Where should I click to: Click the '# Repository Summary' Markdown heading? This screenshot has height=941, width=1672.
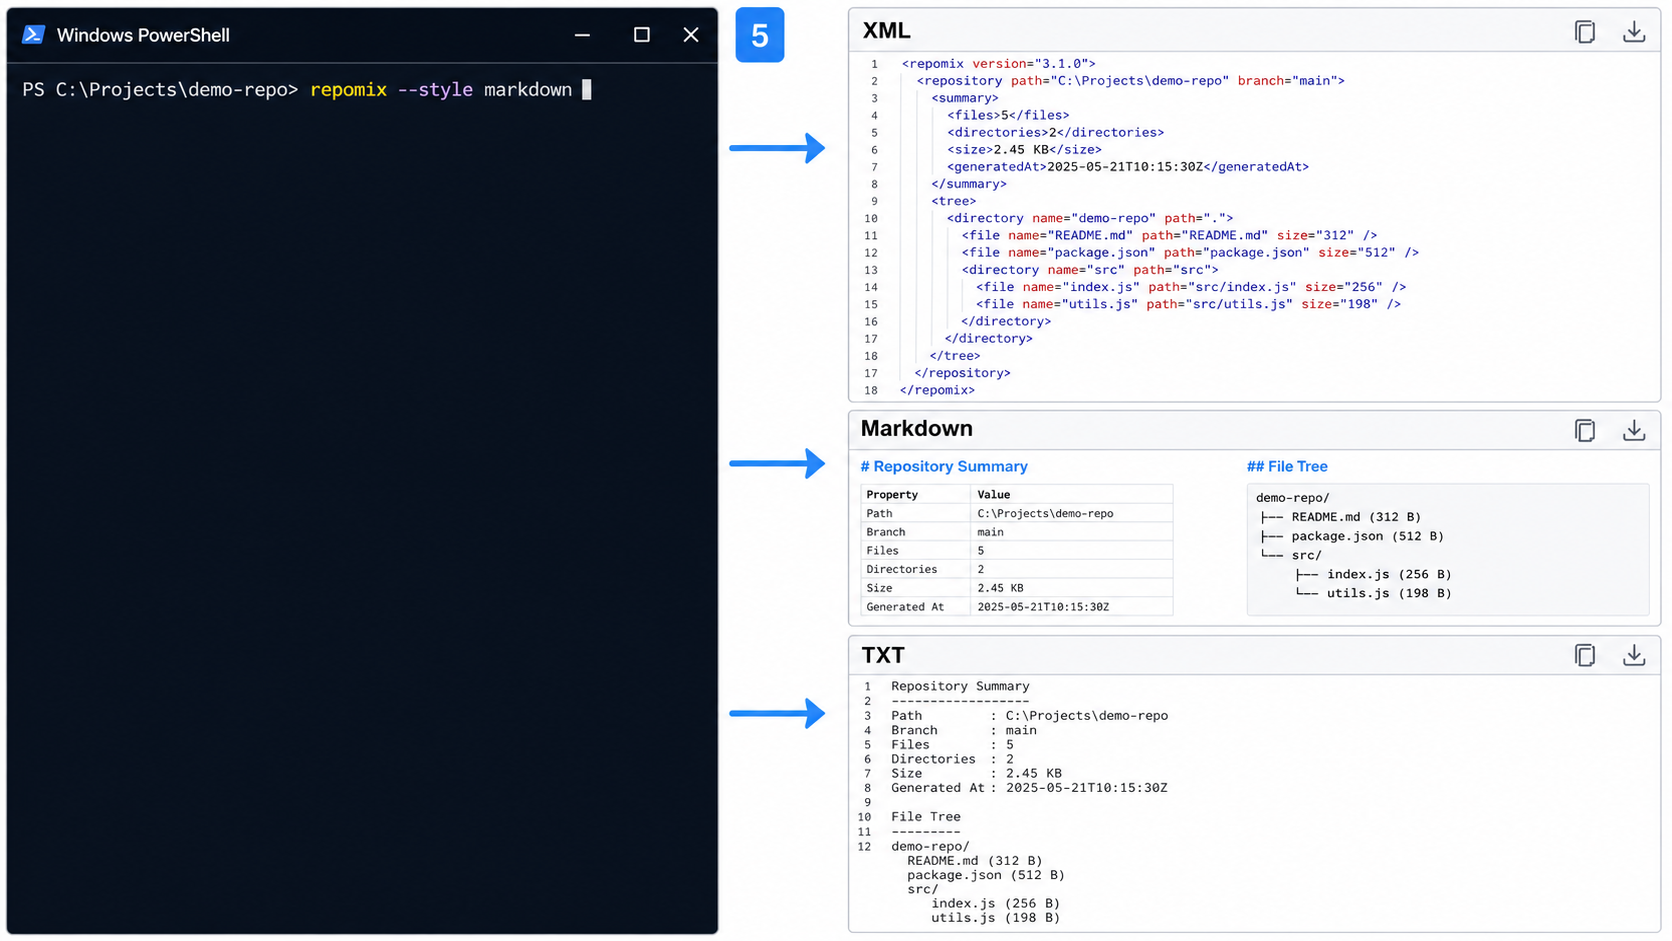944,467
